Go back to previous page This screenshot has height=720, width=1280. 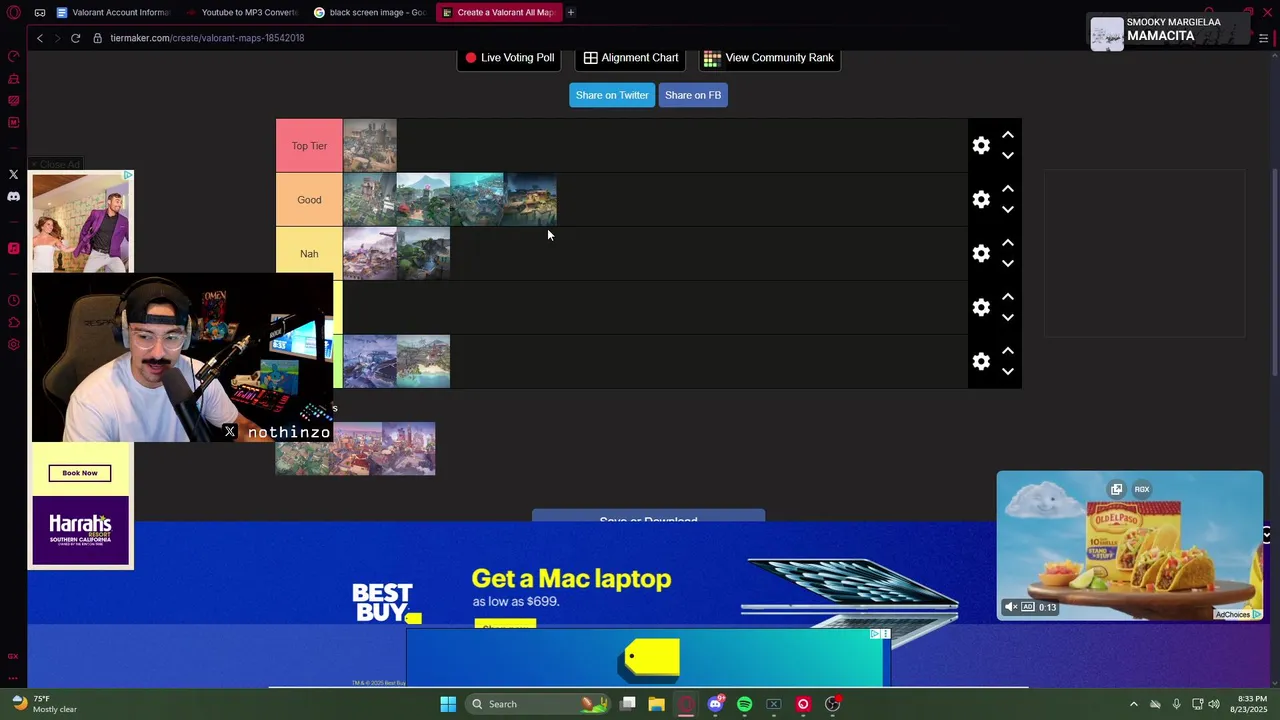click(40, 38)
